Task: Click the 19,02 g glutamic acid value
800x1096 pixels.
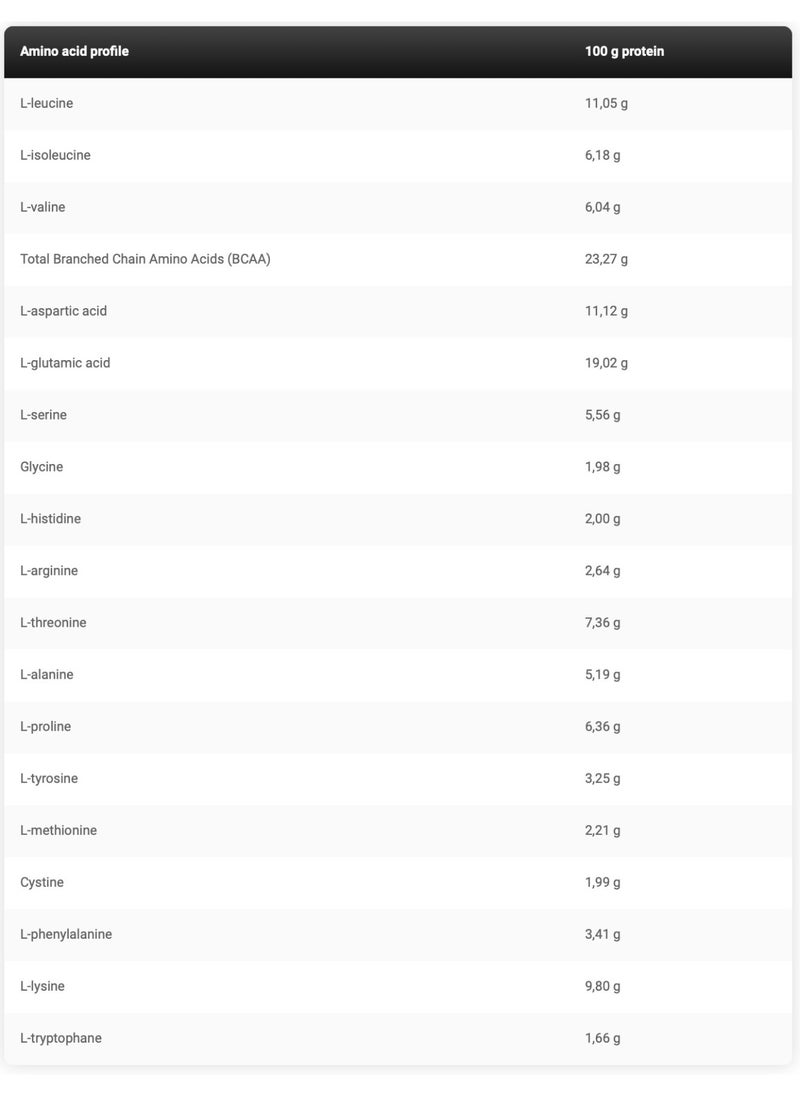Action: pos(606,363)
